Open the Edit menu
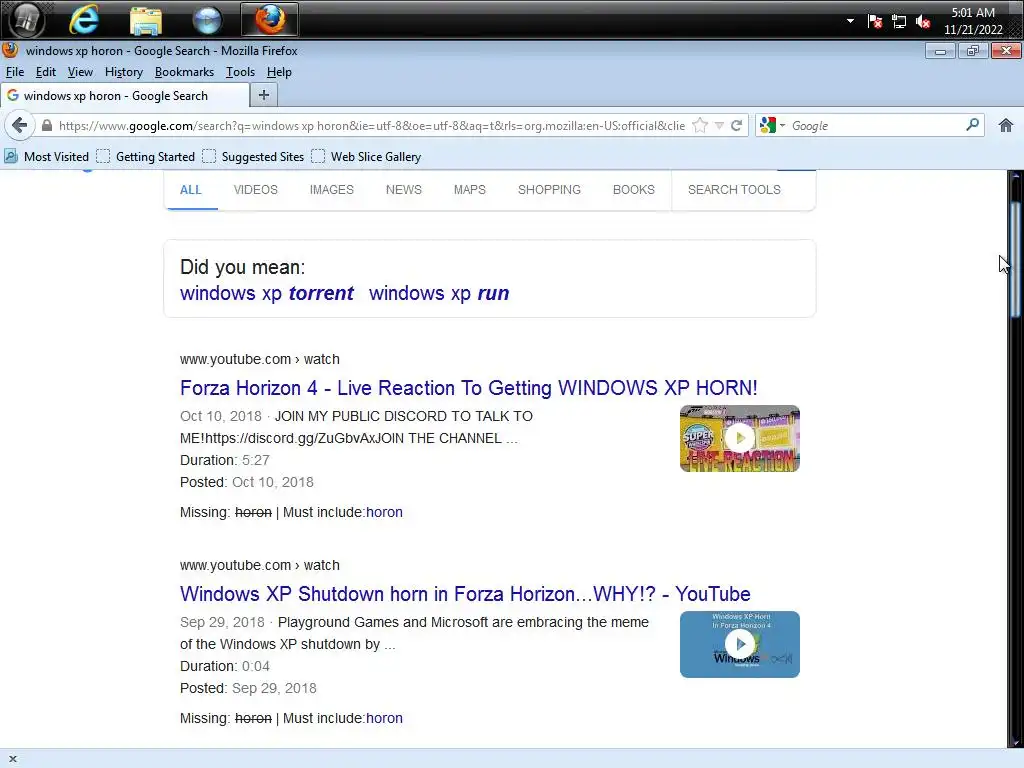 point(46,72)
